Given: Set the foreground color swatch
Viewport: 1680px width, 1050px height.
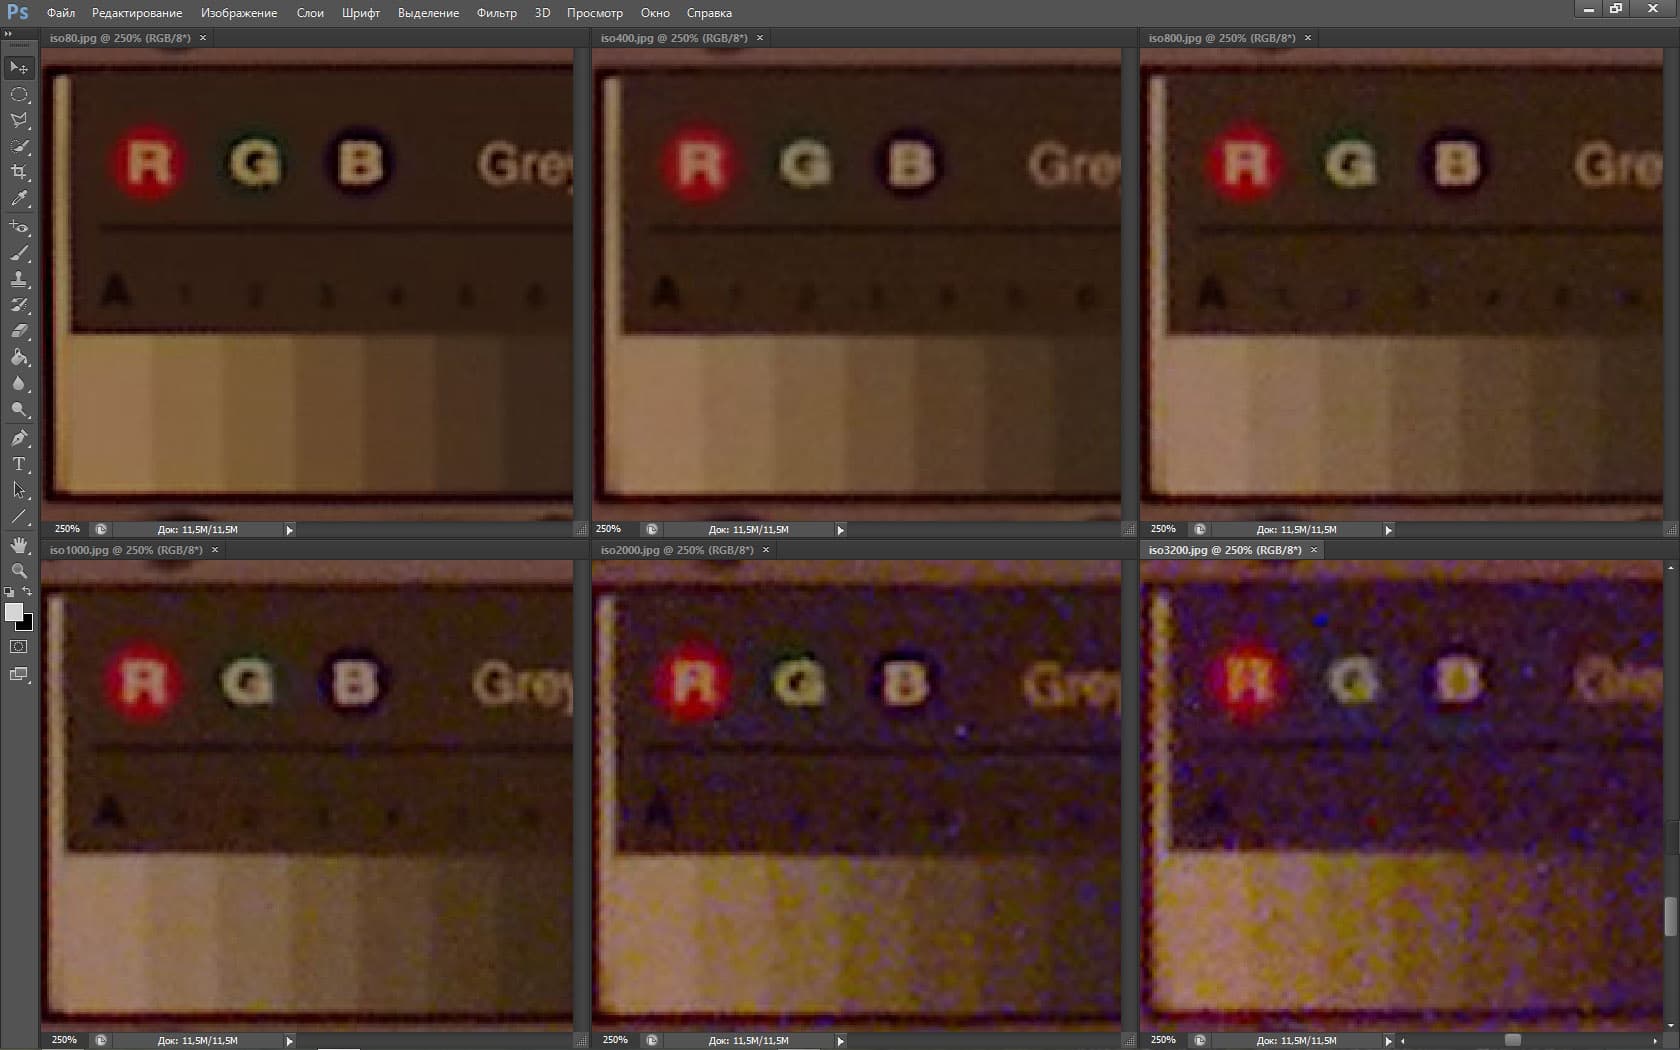Looking at the screenshot, I should click(13, 611).
